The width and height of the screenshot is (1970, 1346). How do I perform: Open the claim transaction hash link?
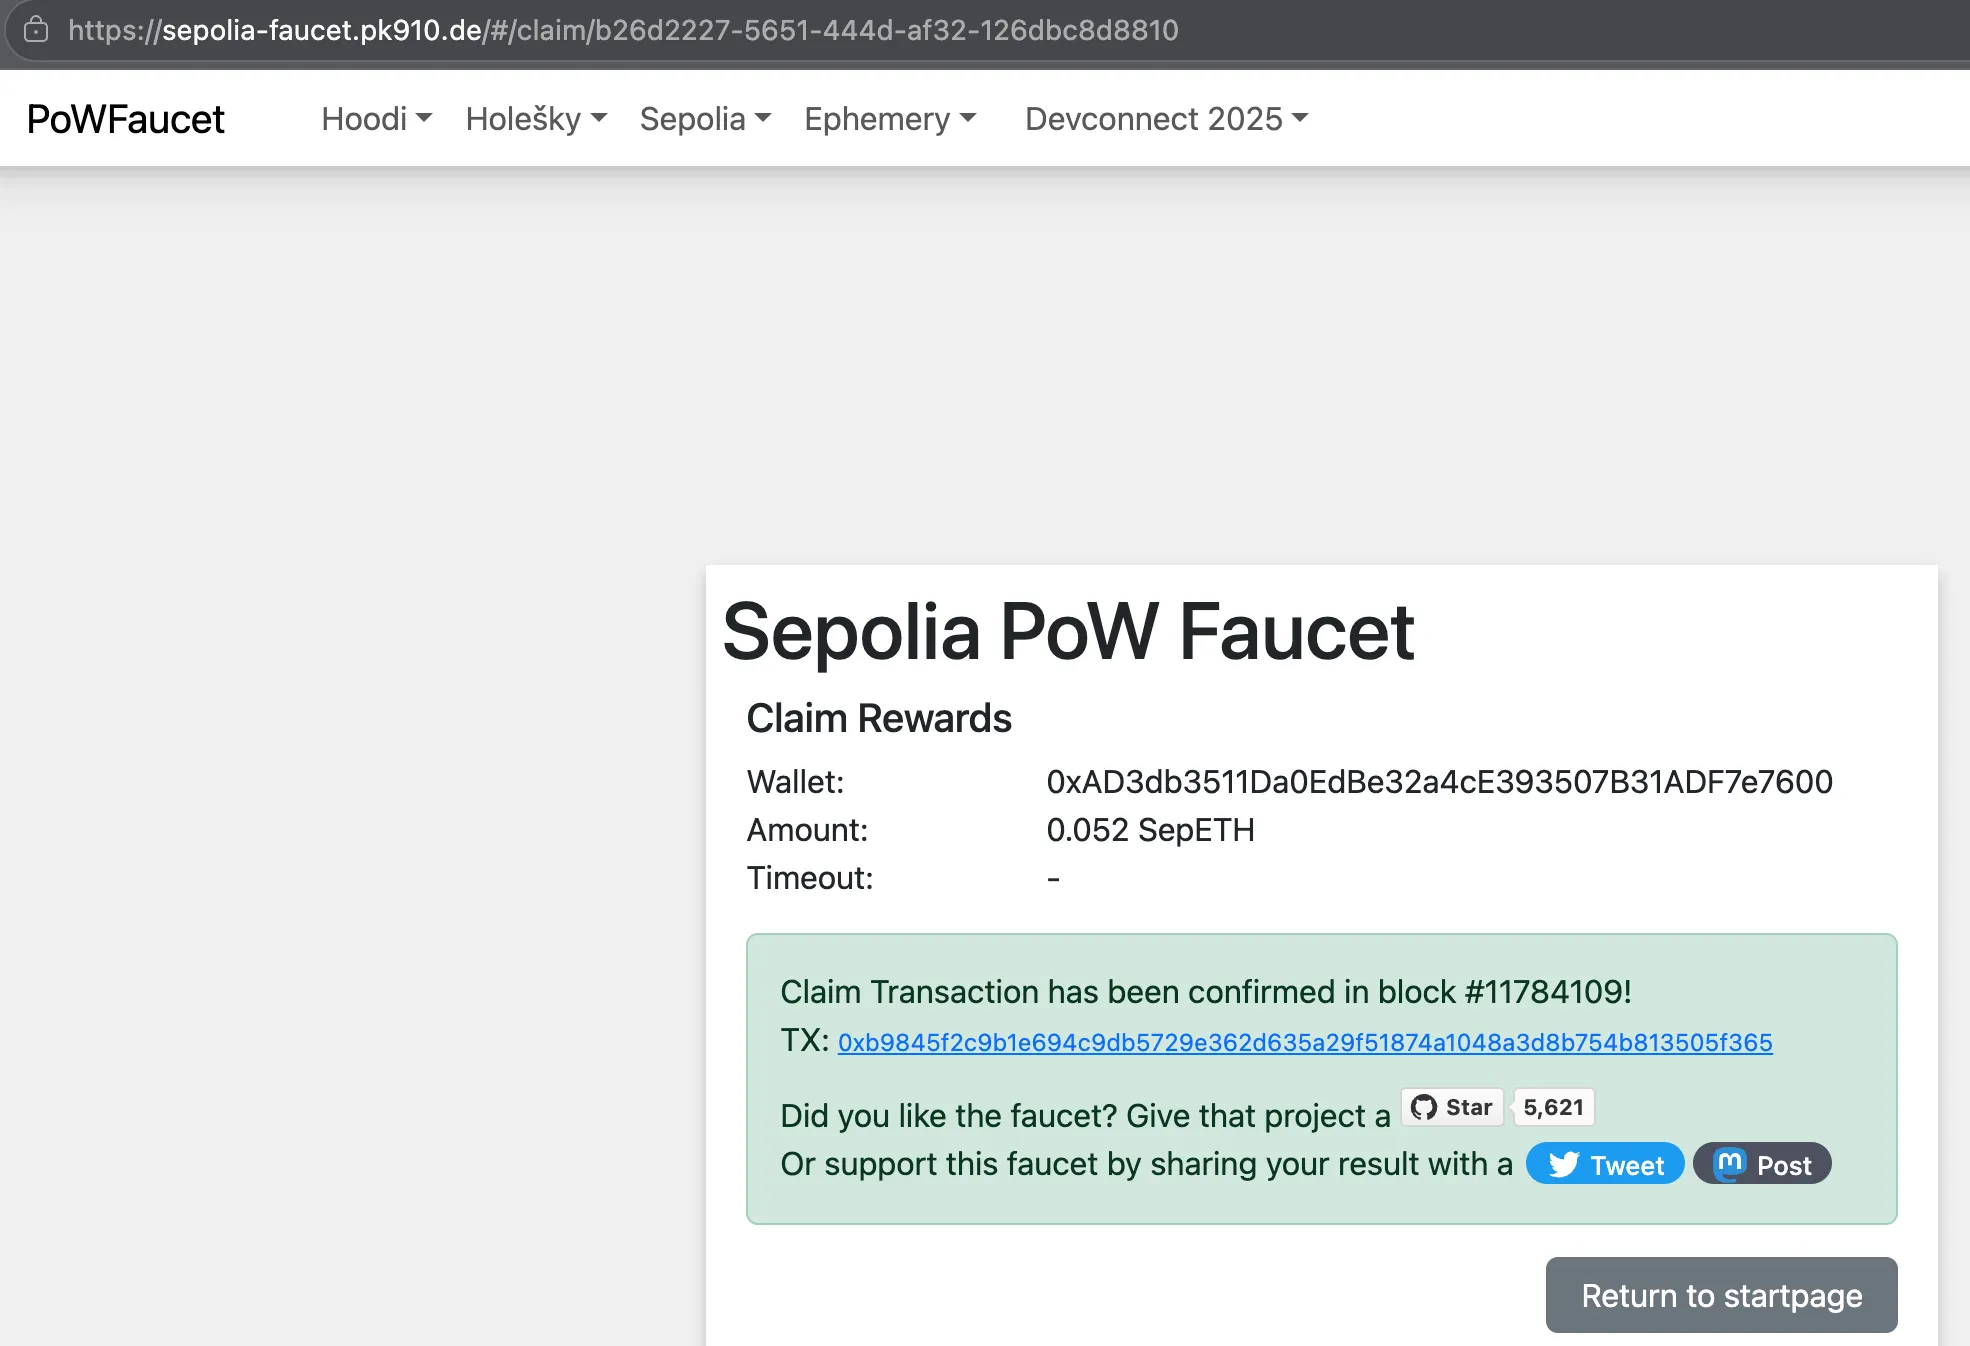click(x=1305, y=1042)
